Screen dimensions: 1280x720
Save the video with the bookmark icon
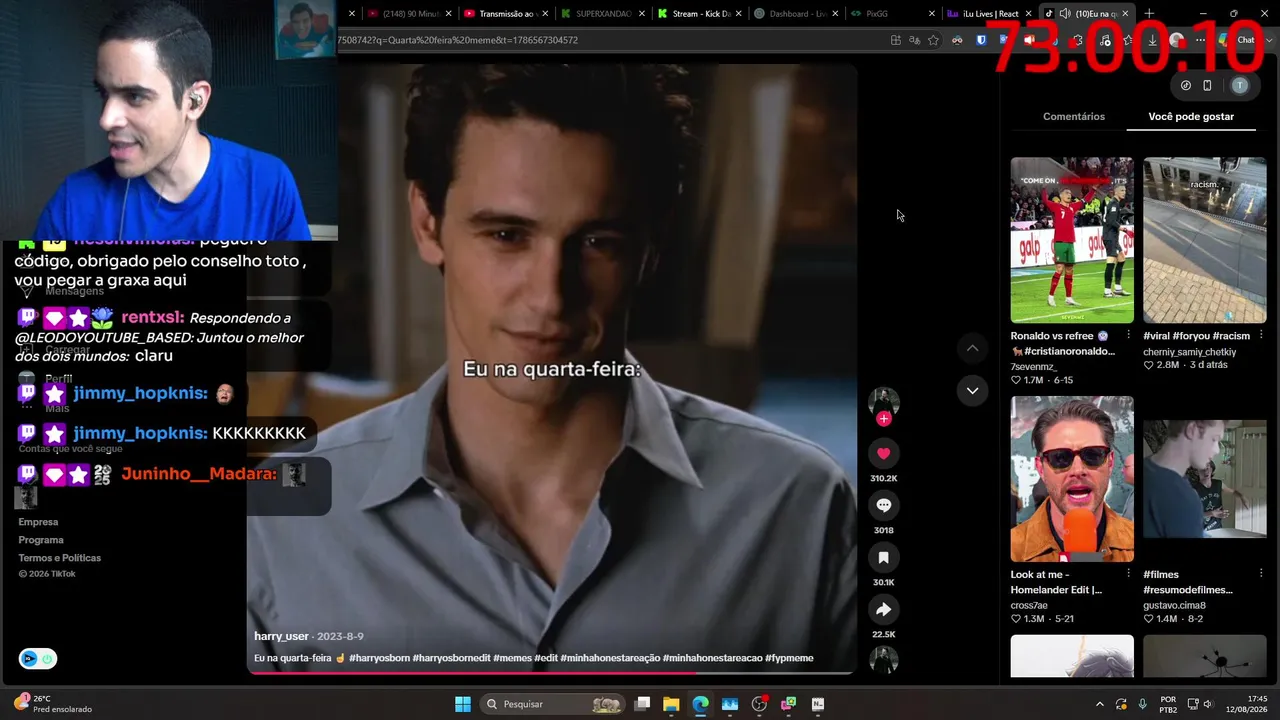pyautogui.click(x=883, y=557)
